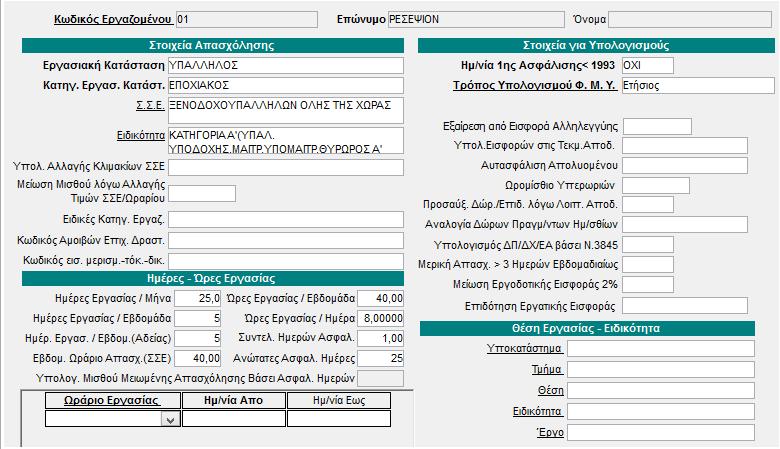780x449 pixels.
Task: Click Εβδομ. Ωράριο Απασχ.(ΣΣΕ) field
Action: pyautogui.click(x=197, y=359)
